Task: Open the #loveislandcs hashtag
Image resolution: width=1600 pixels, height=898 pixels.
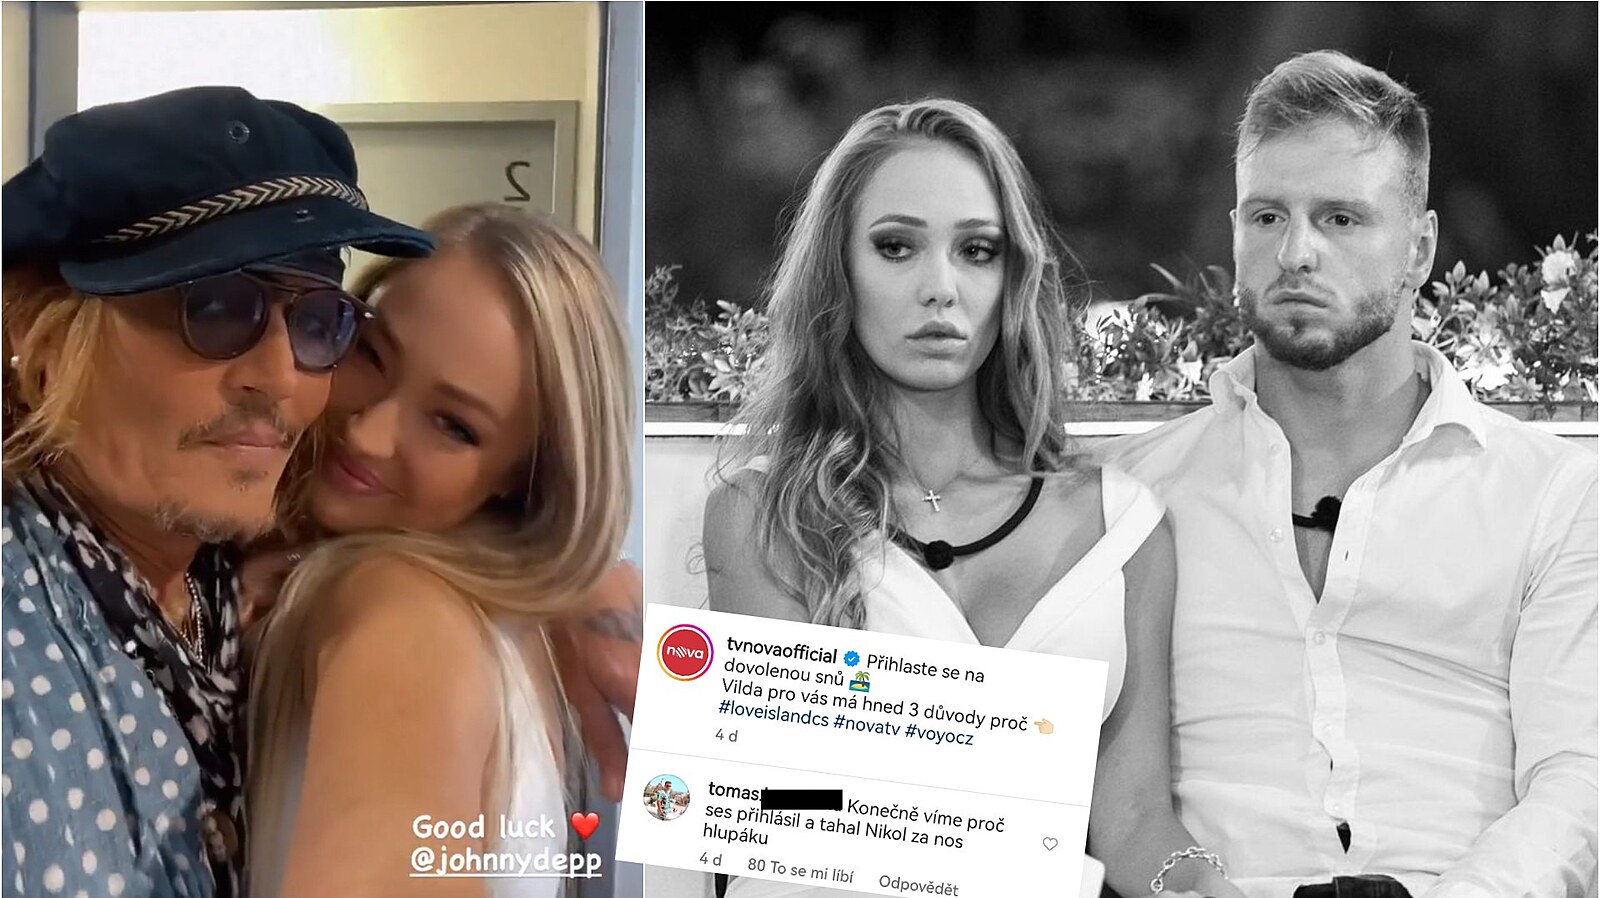Action: pos(773,714)
